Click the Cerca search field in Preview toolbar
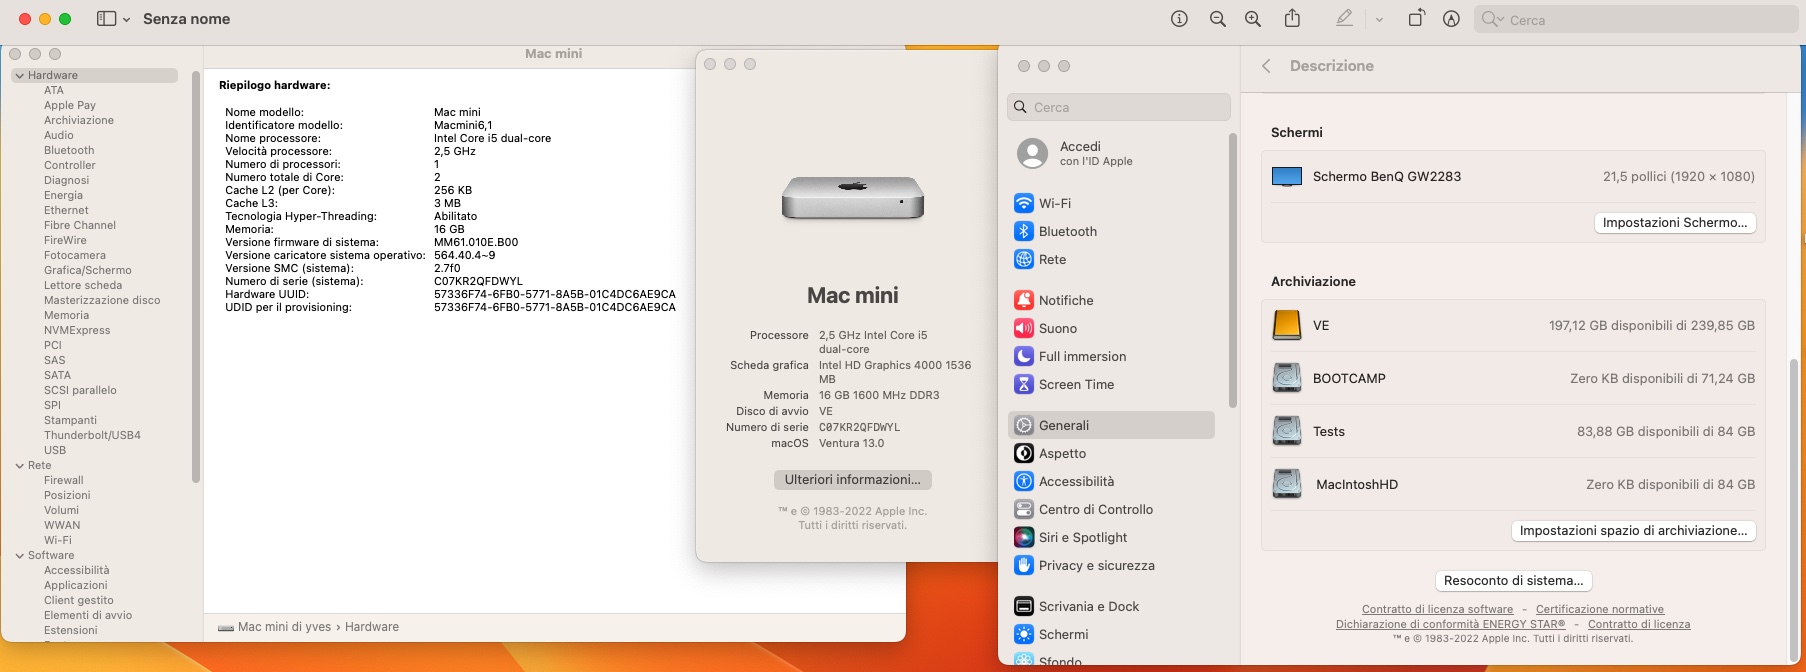The width and height of the screenshot is (1806, 672). [1635, 19]
